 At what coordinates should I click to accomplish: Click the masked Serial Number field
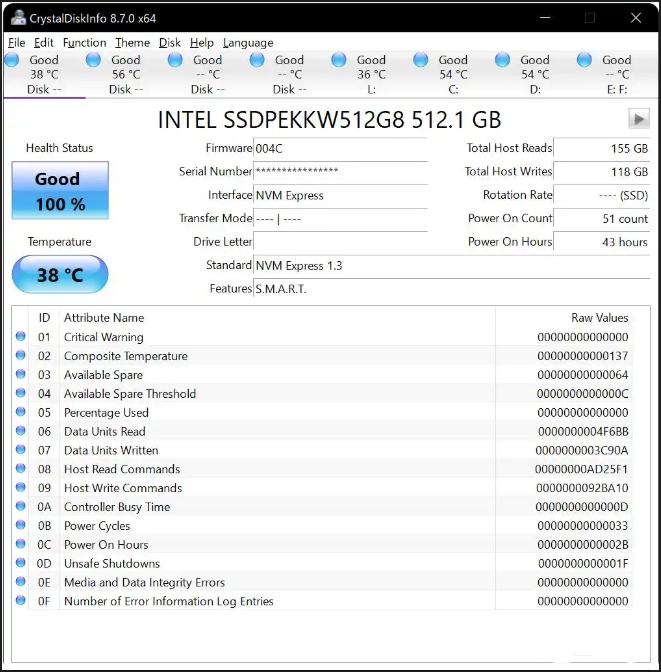tap(340, 171)
